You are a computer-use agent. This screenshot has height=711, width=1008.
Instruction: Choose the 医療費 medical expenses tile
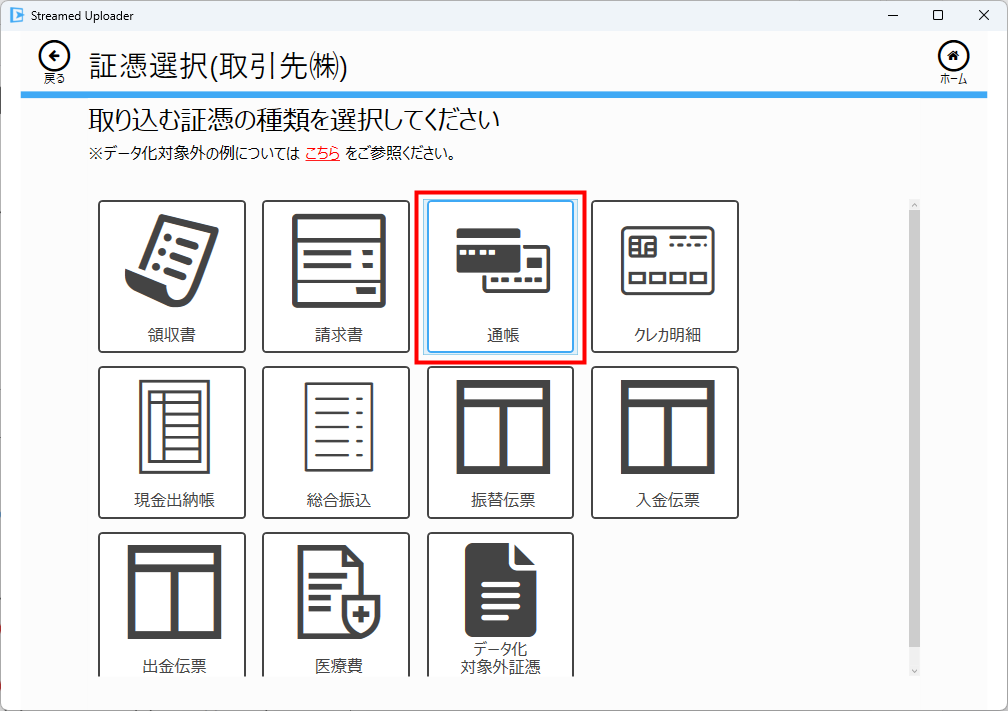point(336,605)
